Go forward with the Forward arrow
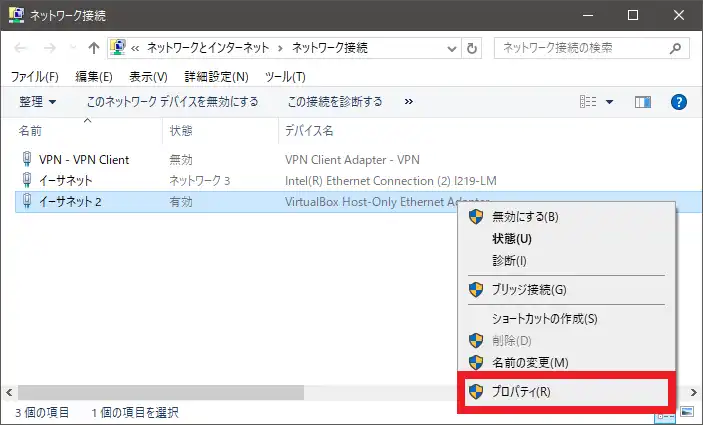703x425 pixels. (50, 48)
